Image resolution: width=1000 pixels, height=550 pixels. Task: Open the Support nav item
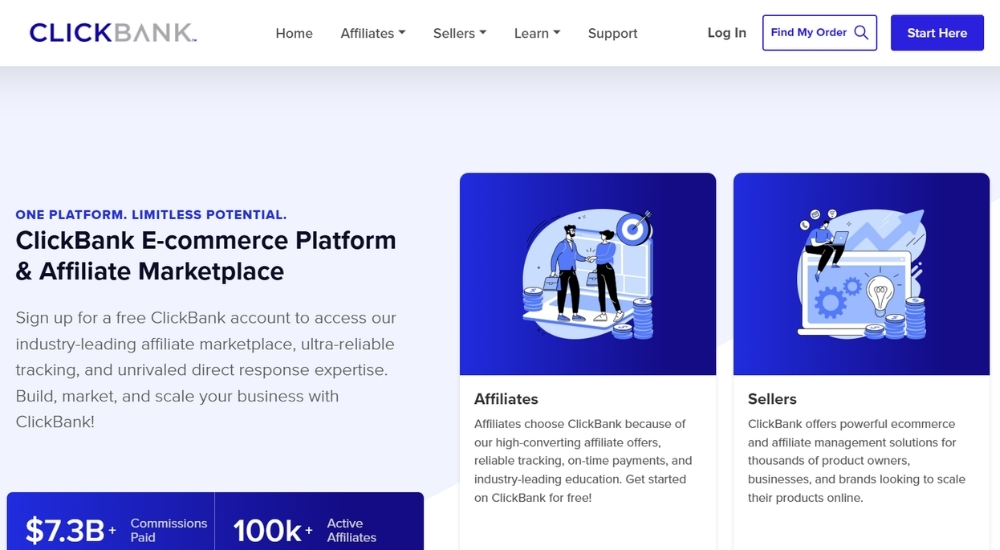[612, 33]
